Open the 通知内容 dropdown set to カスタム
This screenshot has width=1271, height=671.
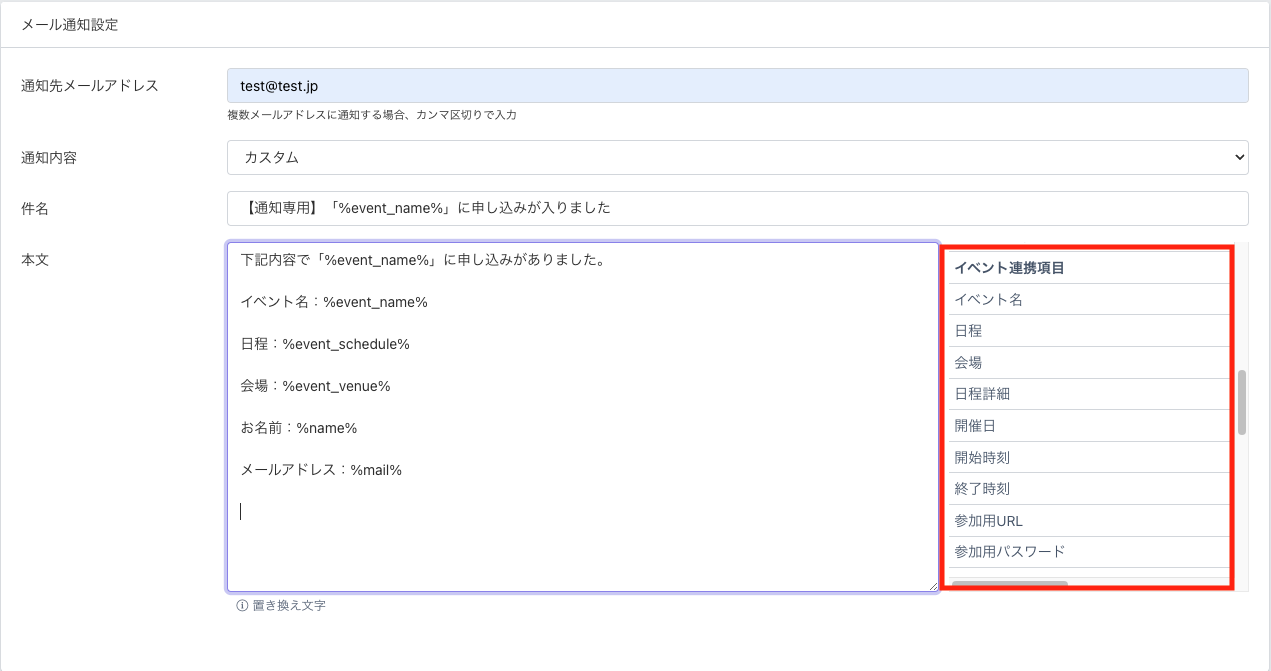tap(737, 157)
